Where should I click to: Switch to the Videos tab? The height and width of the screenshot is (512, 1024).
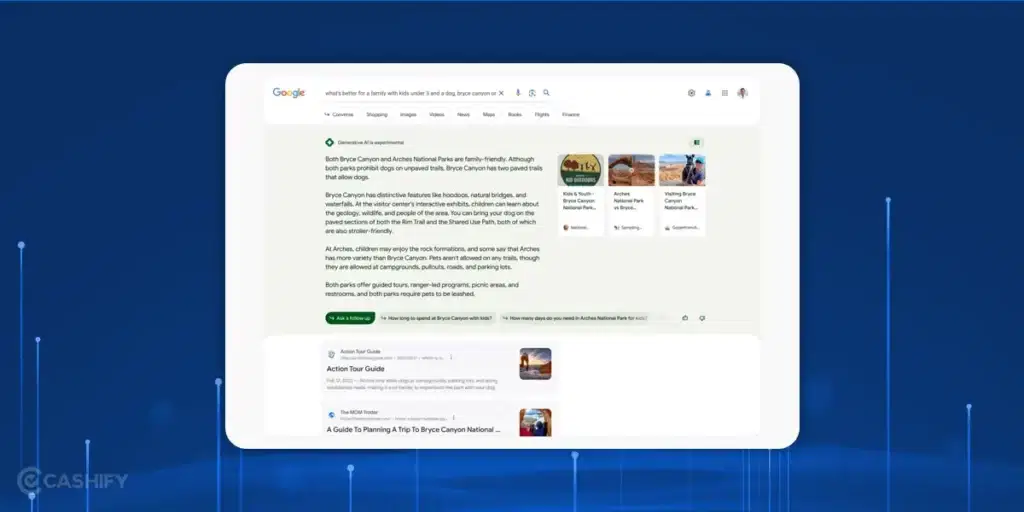coord(437,114)
